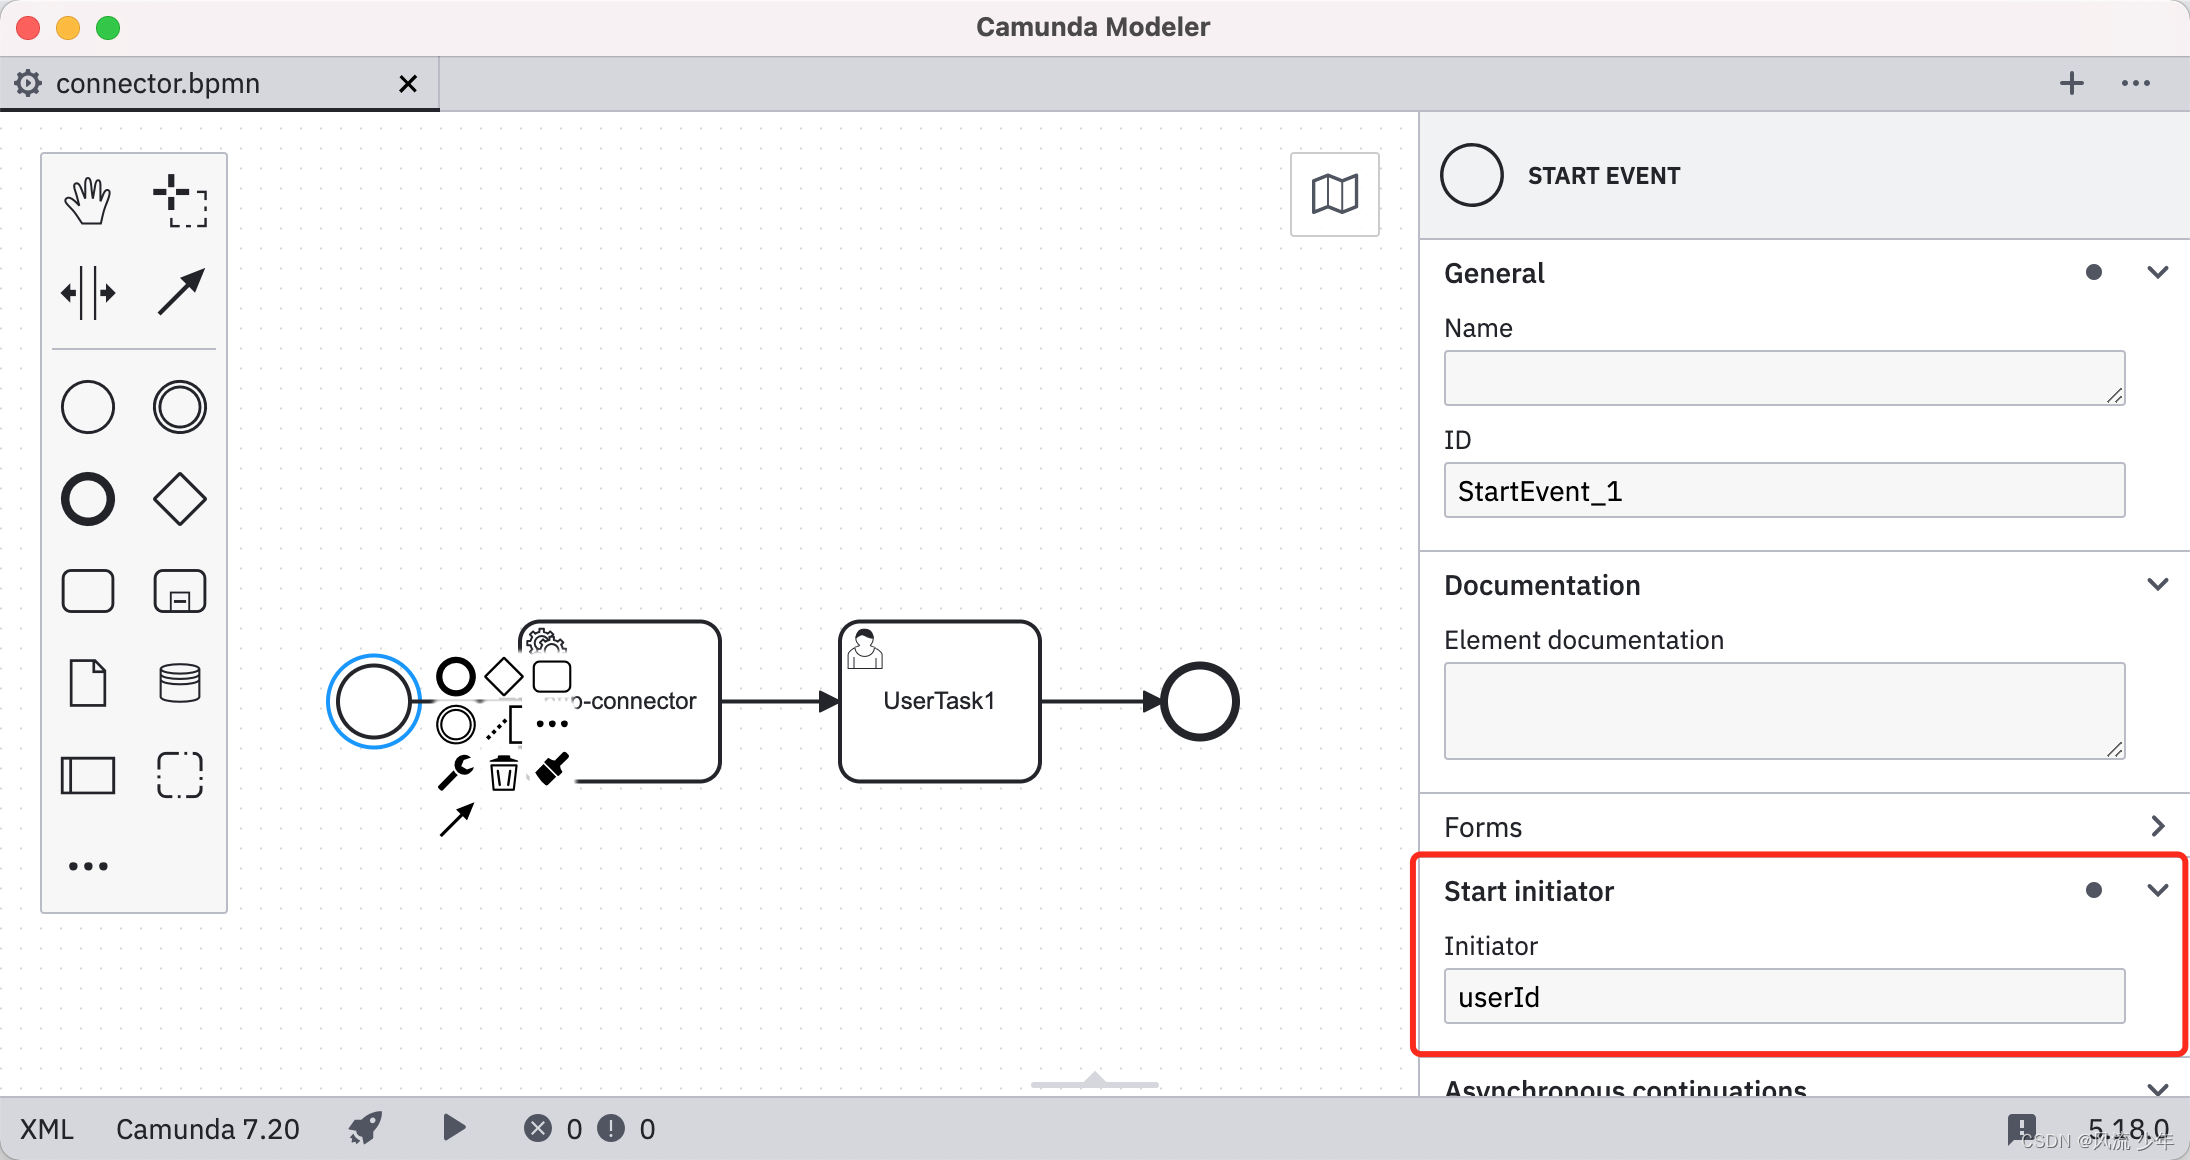Select the start event circle tool
Screen dimensions: 2190x1160
pos(87,404)
